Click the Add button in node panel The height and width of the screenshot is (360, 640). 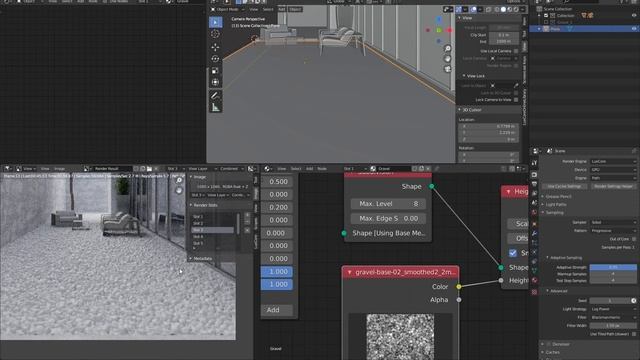coord(277,310)
